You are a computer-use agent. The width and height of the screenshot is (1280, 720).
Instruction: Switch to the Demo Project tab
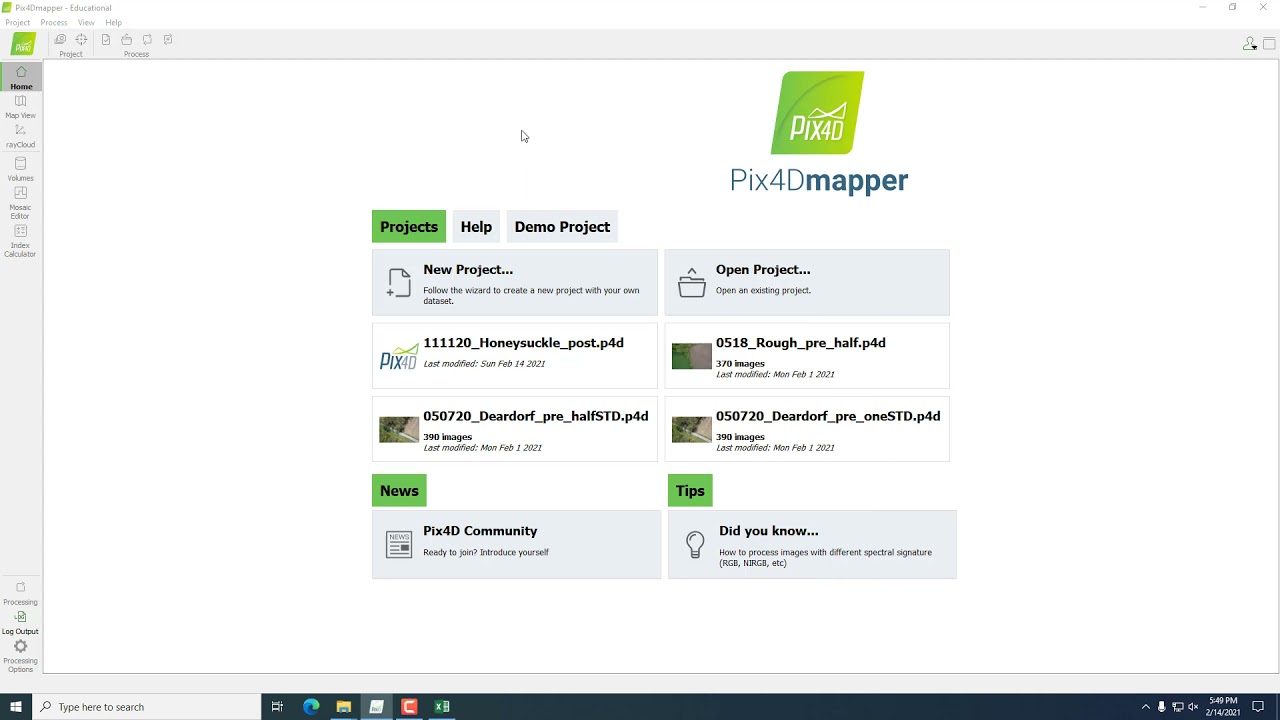tap(562, 227)
